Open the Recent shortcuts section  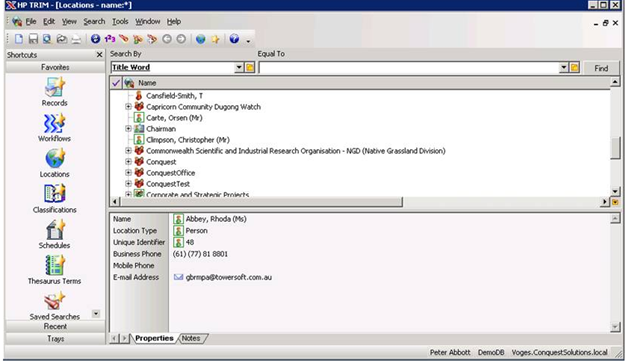tap(55, 327)
